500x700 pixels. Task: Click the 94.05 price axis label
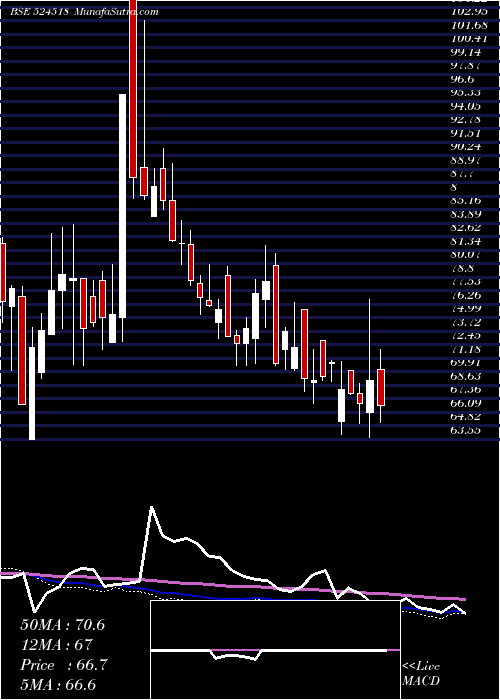point(465,106)
